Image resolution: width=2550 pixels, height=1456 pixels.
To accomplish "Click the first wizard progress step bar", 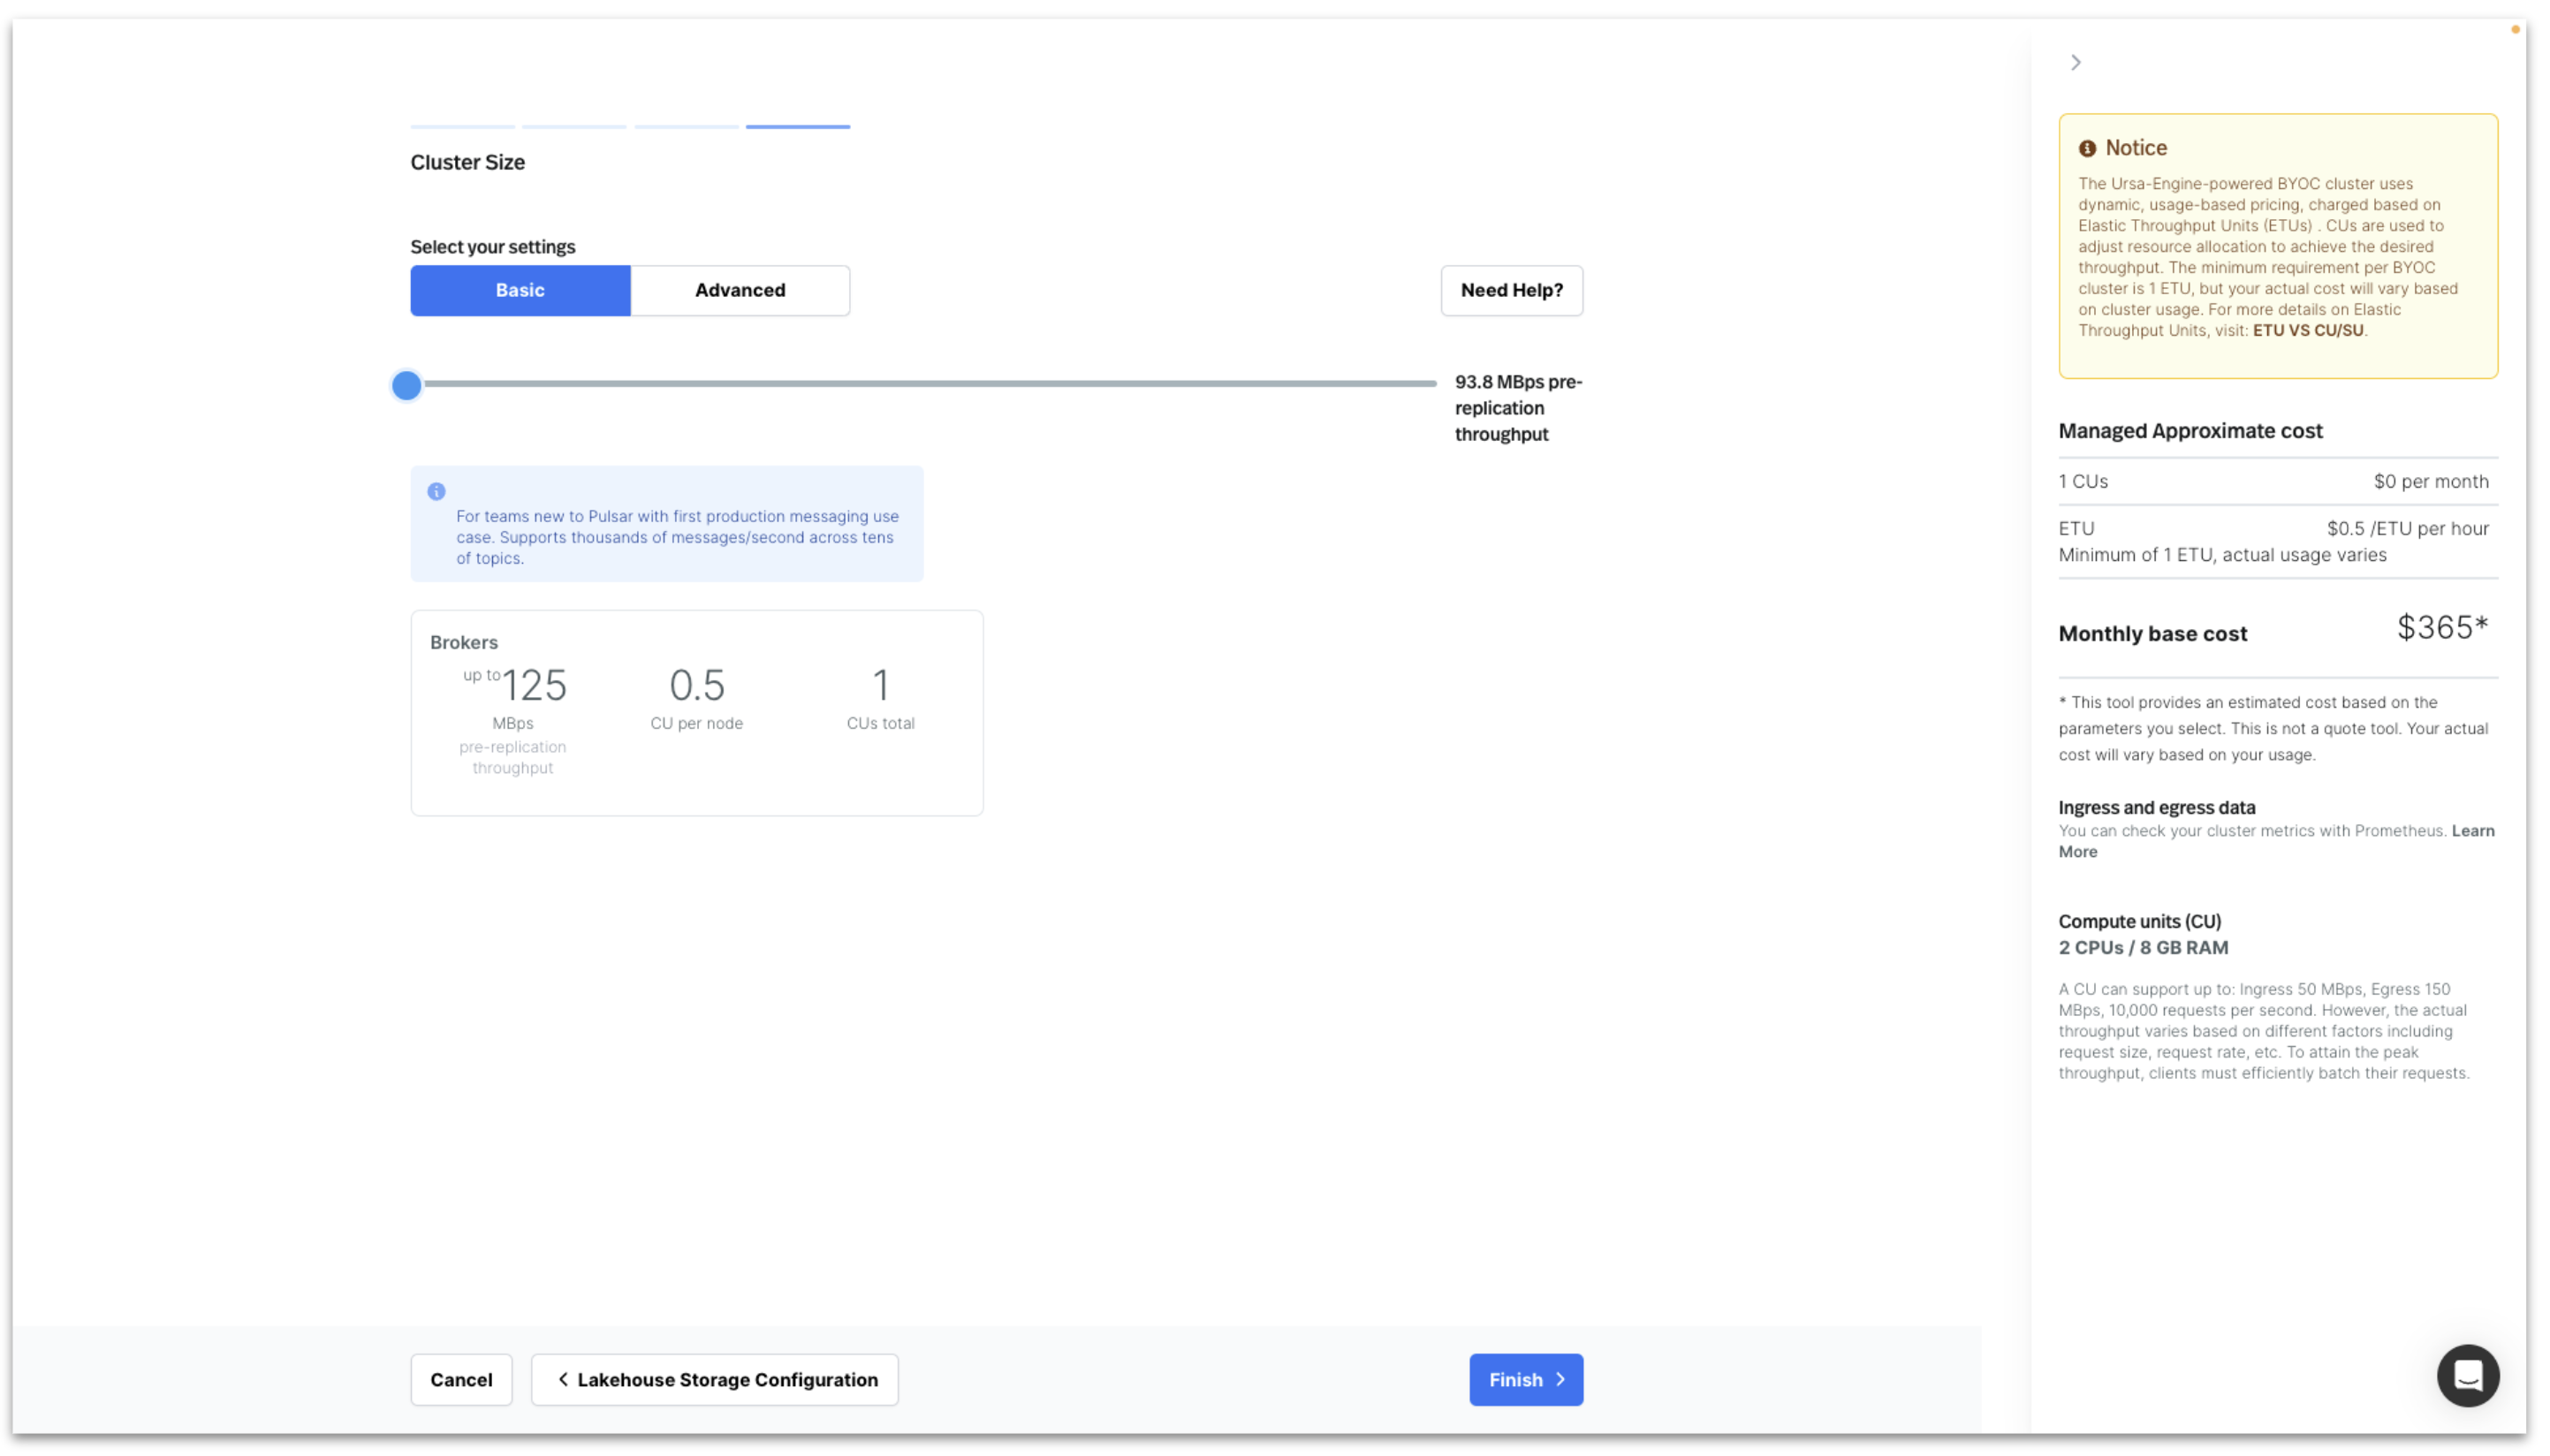I will point(463,127).
